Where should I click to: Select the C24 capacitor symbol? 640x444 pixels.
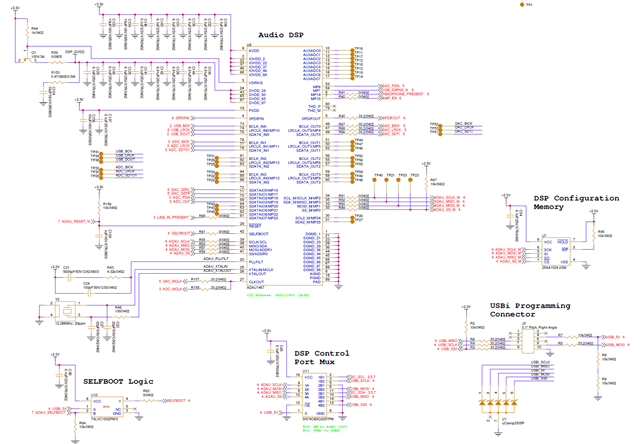pos(89,293)
